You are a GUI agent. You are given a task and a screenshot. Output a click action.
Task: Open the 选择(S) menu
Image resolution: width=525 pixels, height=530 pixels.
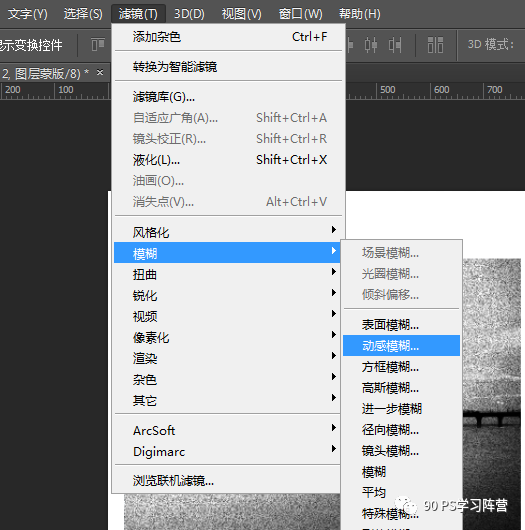83,14
